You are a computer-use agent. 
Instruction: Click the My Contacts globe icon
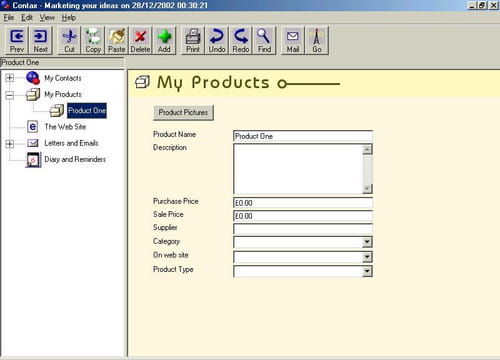click(x=33, y=78)
